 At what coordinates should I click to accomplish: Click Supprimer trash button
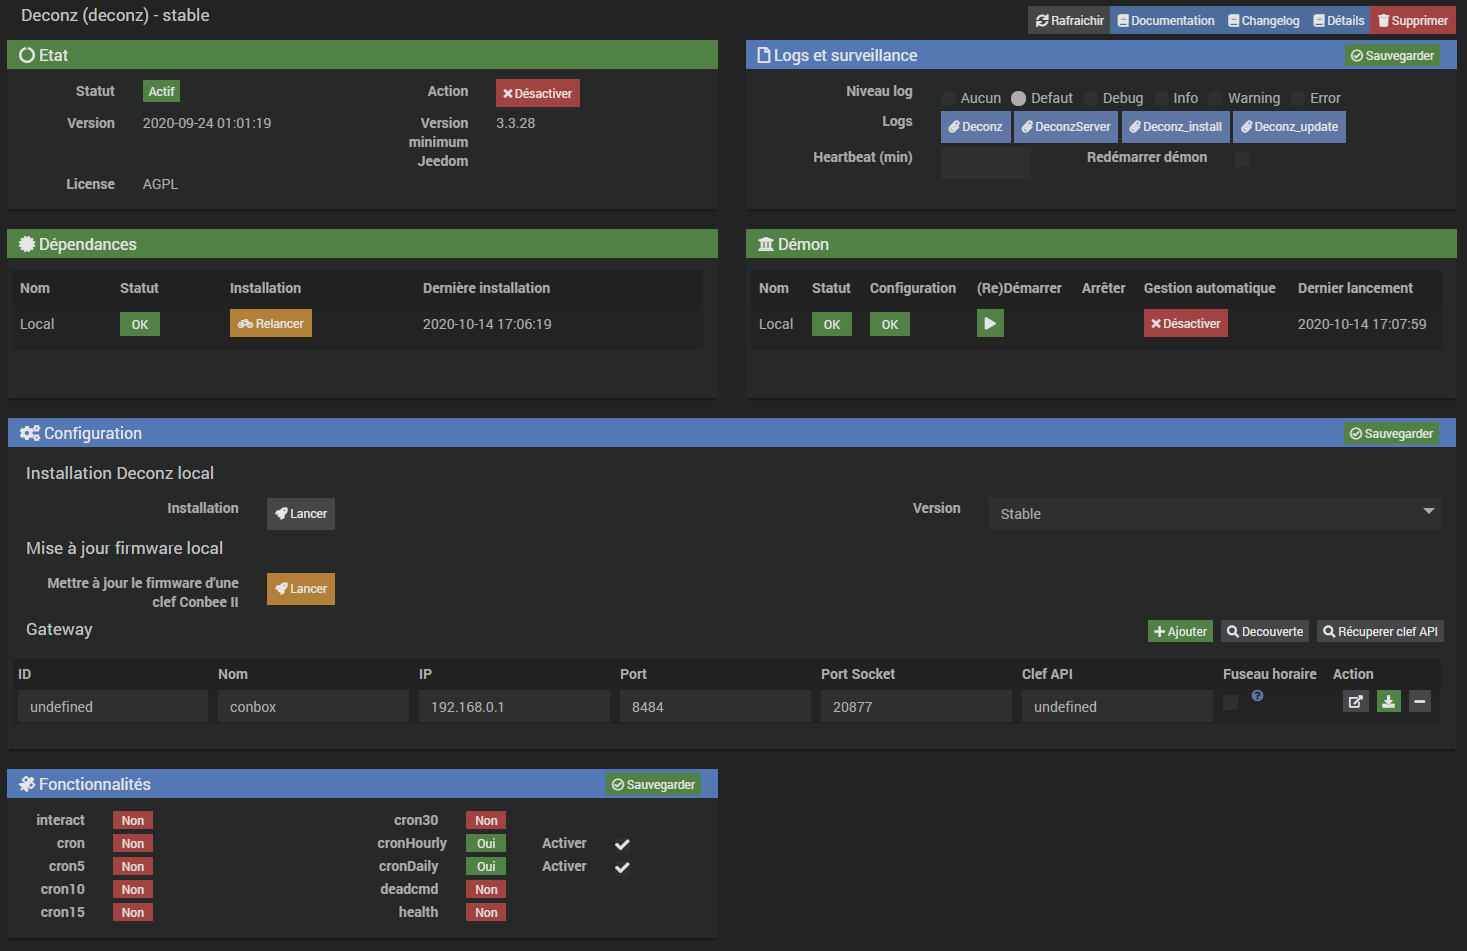tap(1412, 20)
